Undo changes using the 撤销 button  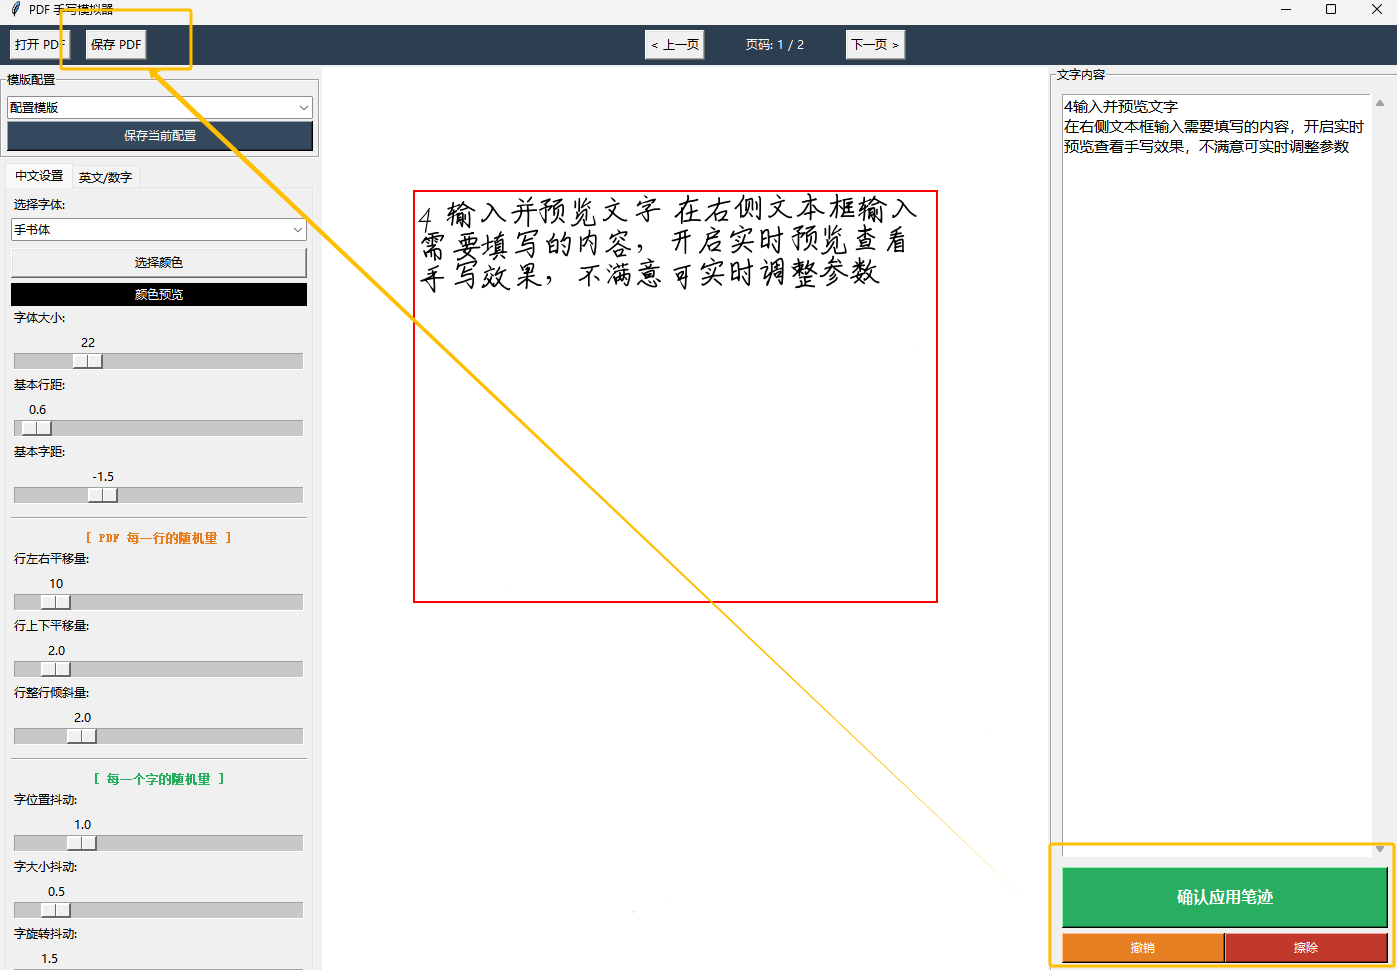[1141, 947]
